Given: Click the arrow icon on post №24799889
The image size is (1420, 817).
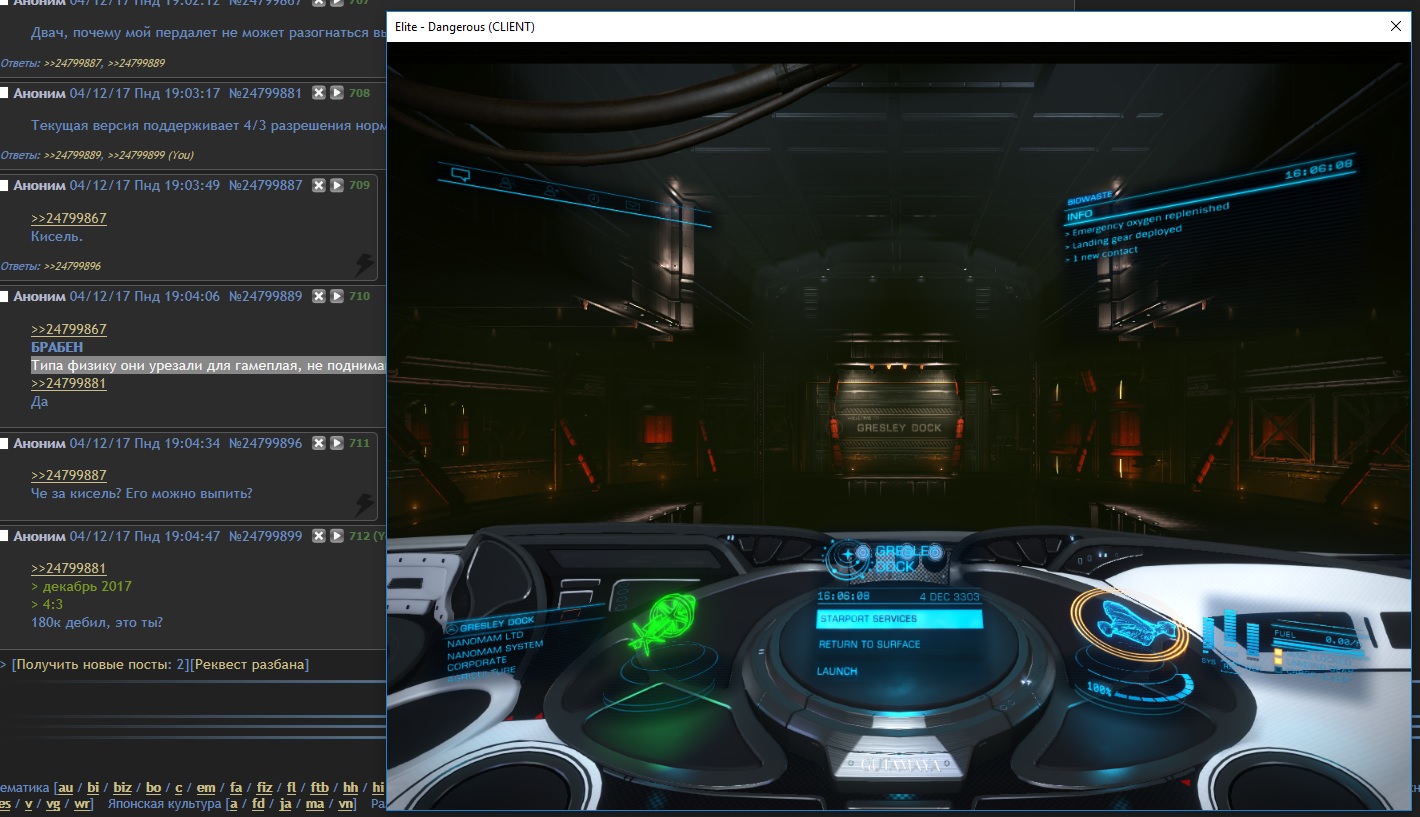Looking at the screenshot, I should 337,296.
